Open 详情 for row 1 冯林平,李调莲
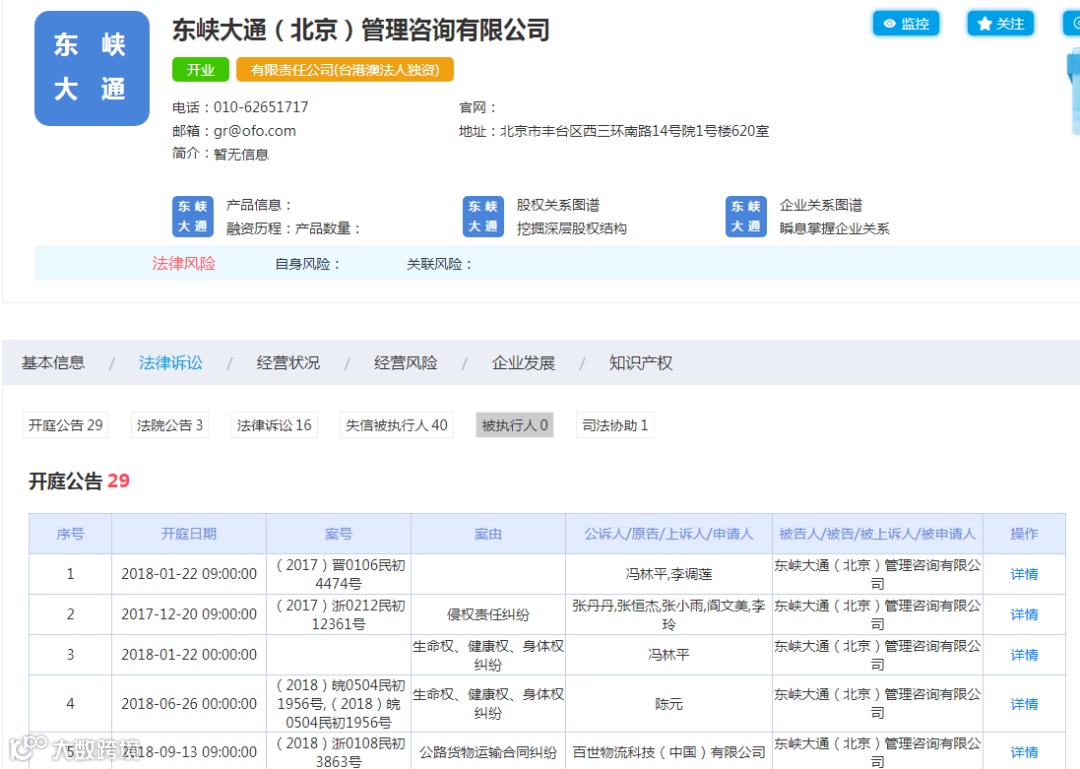The image size is (1080, 769). (x=1024, y=574)
